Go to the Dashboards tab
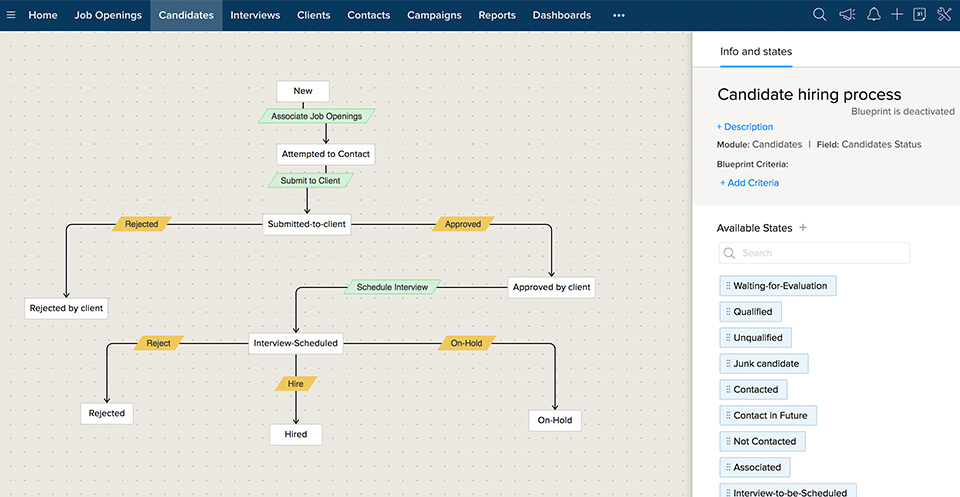 point(561,15)
